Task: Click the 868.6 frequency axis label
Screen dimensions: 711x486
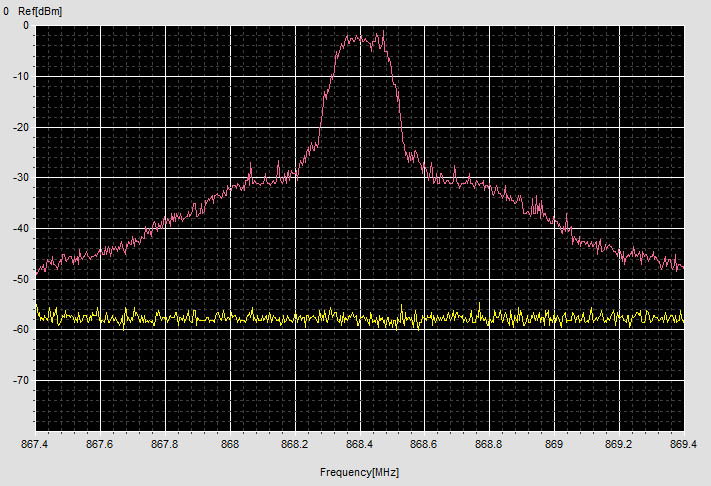Action: pyautogui.click(x=424, y=444)
